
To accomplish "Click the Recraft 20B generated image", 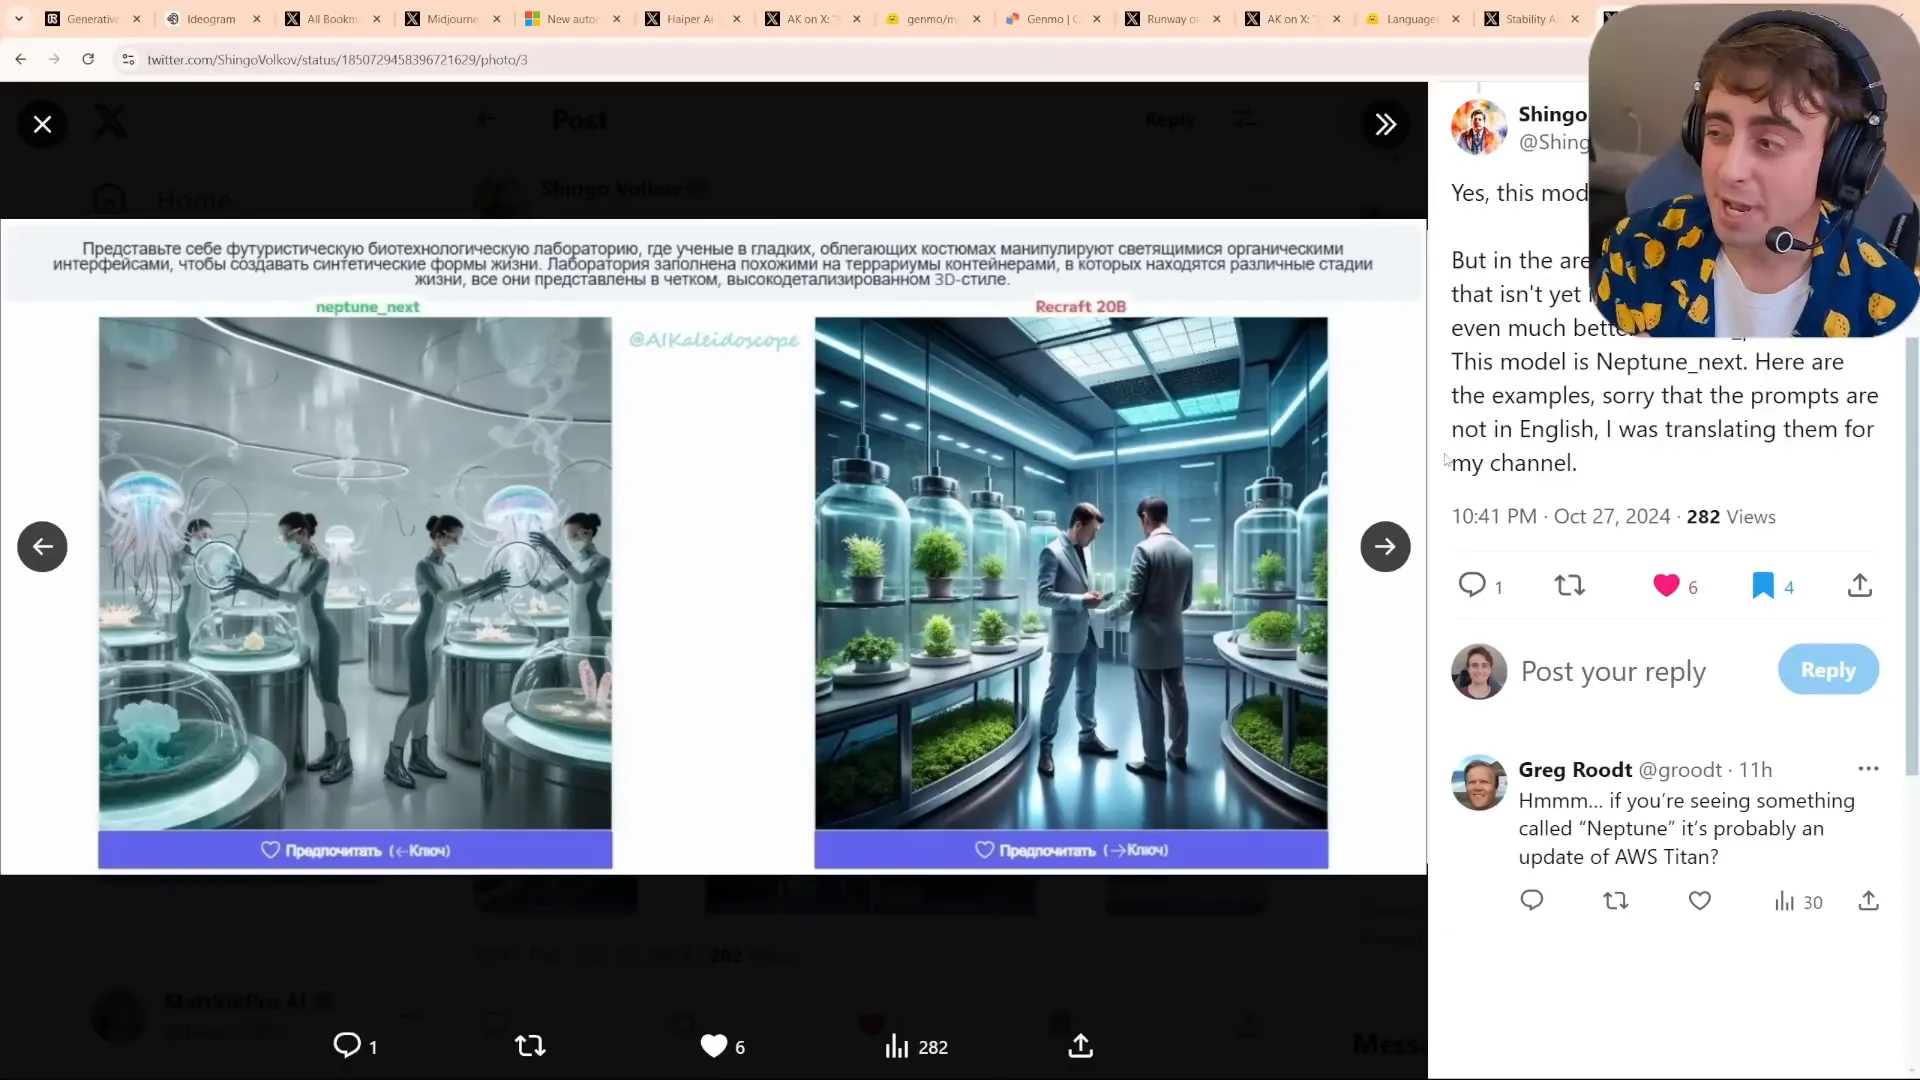I will coord(1071,573).
